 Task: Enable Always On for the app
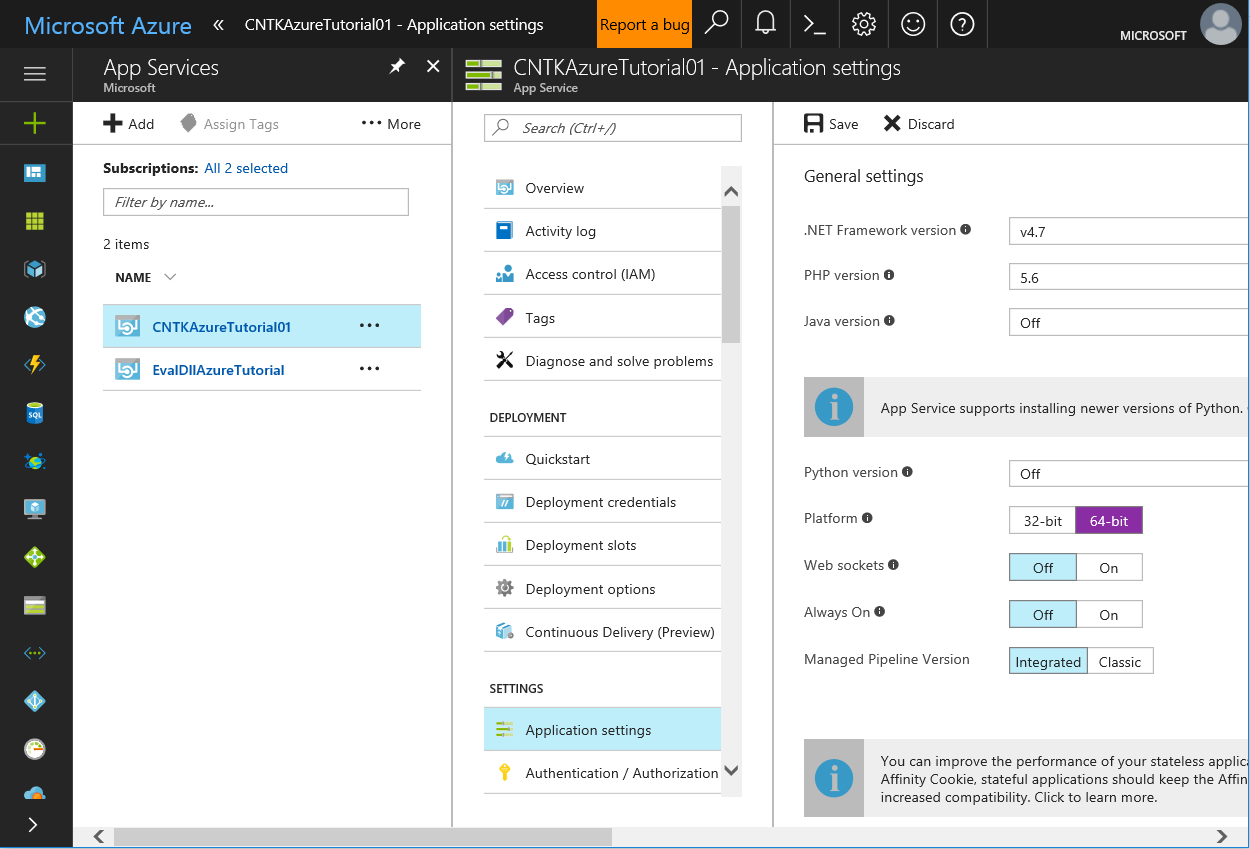click(x=1109, y=614)
